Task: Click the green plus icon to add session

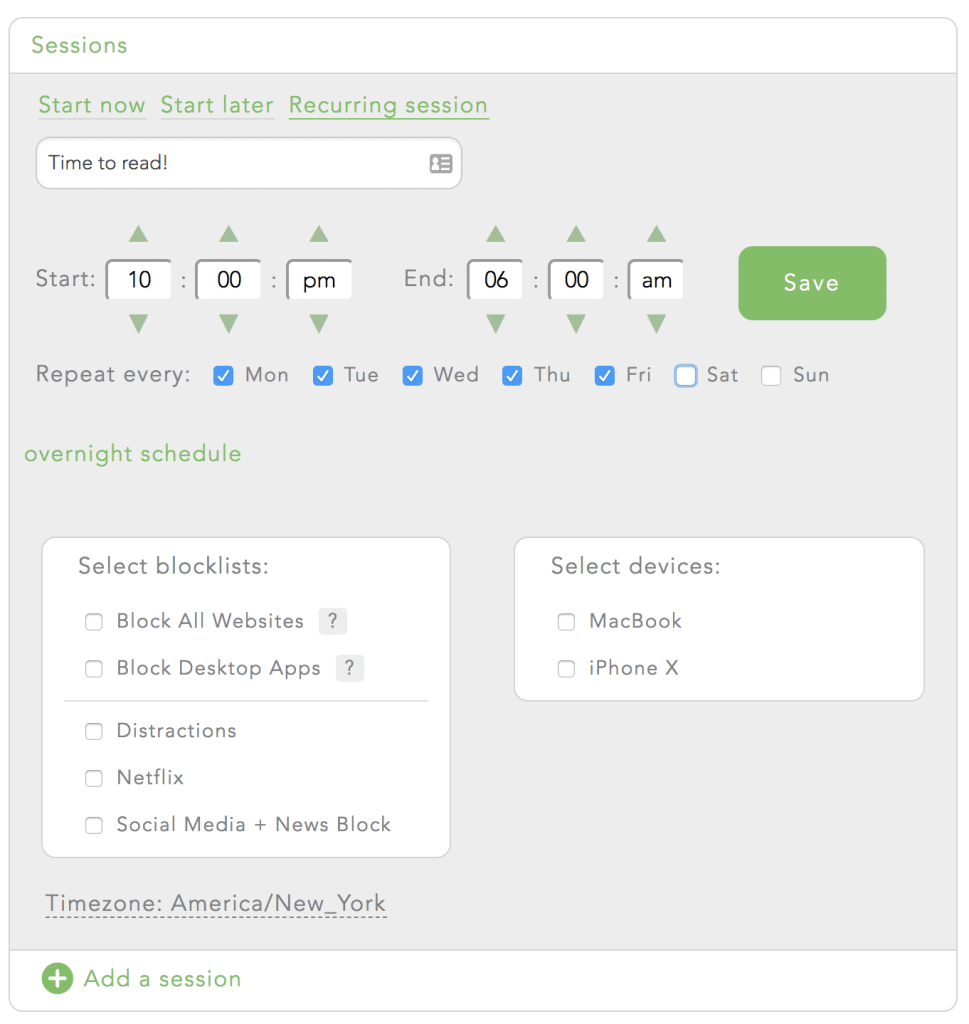Action: pyautogui.click(x=57, y=978)
